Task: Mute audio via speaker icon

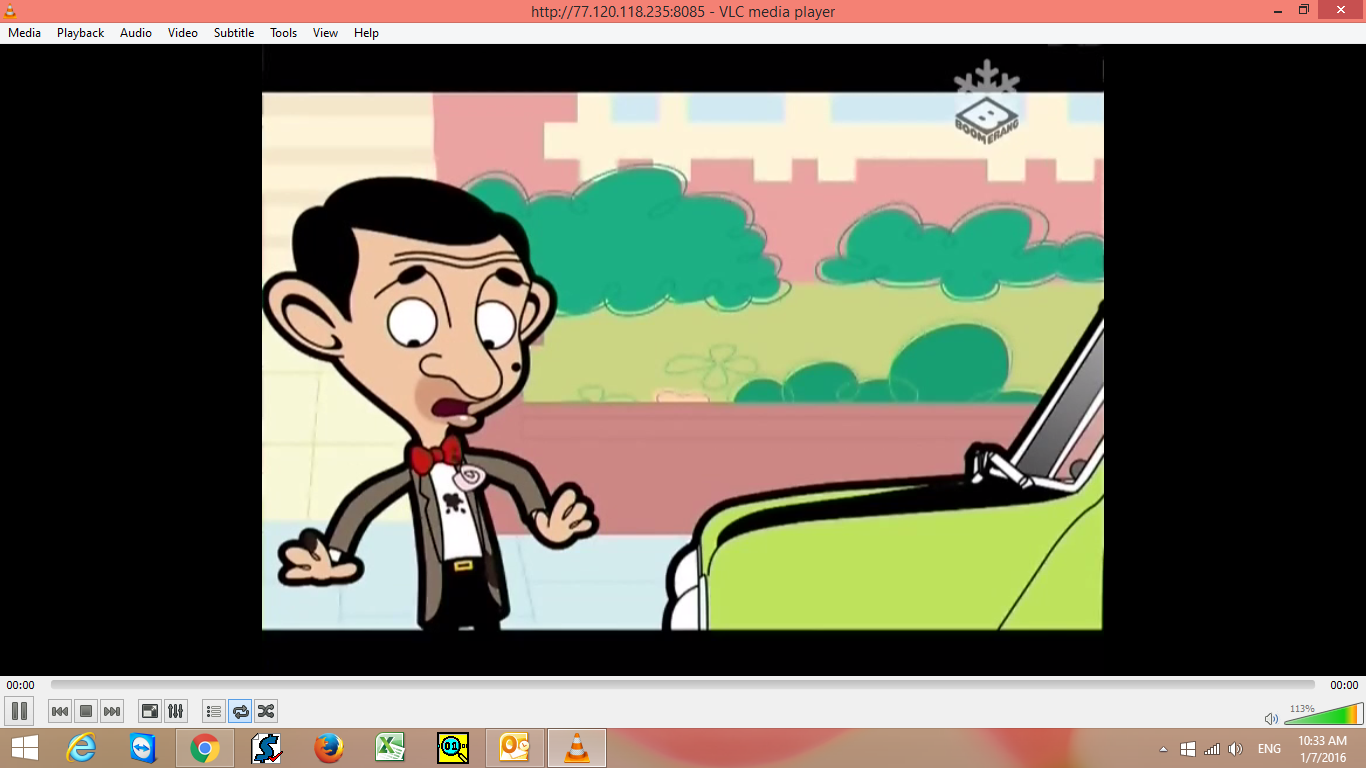Action: pyautogui.click(x=1271, y=718)
